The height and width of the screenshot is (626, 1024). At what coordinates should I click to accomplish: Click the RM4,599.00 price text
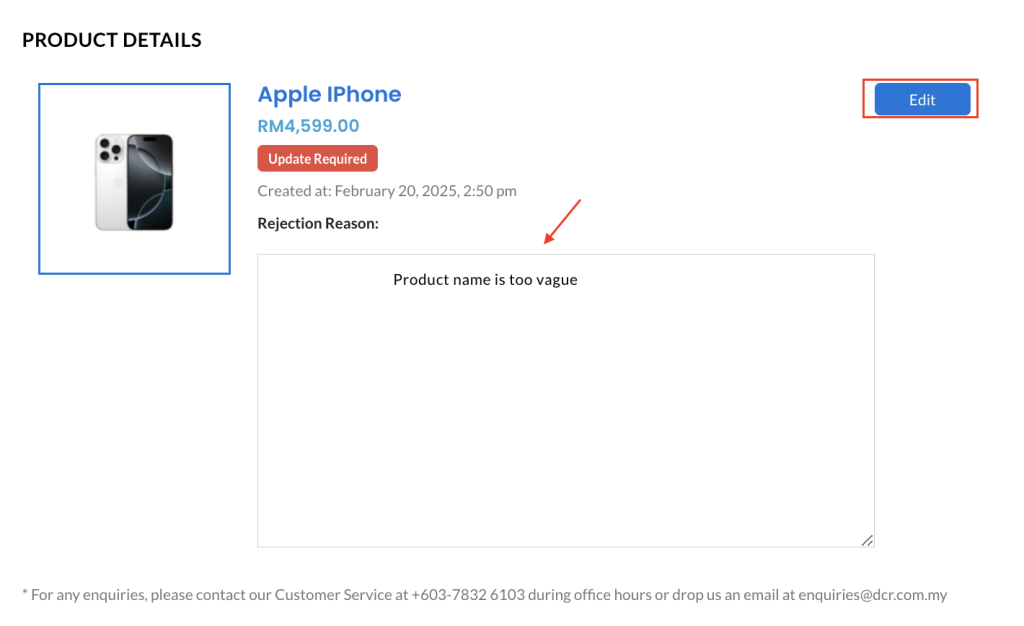coord(308,126)
